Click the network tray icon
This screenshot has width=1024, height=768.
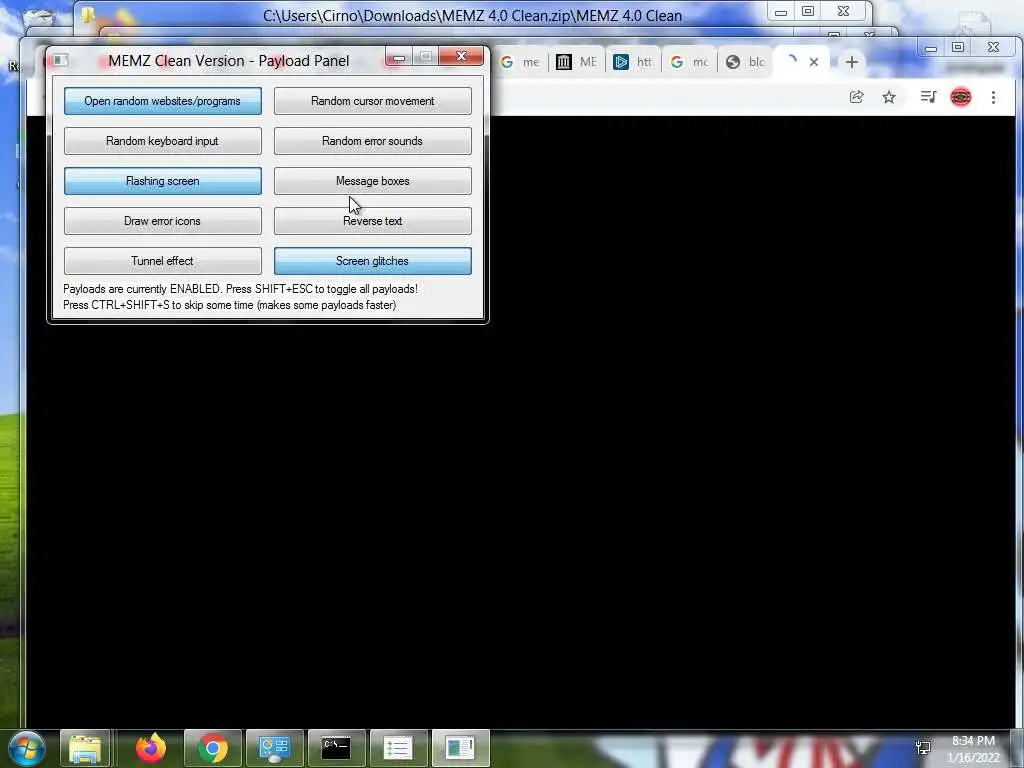tap(923, 748)
